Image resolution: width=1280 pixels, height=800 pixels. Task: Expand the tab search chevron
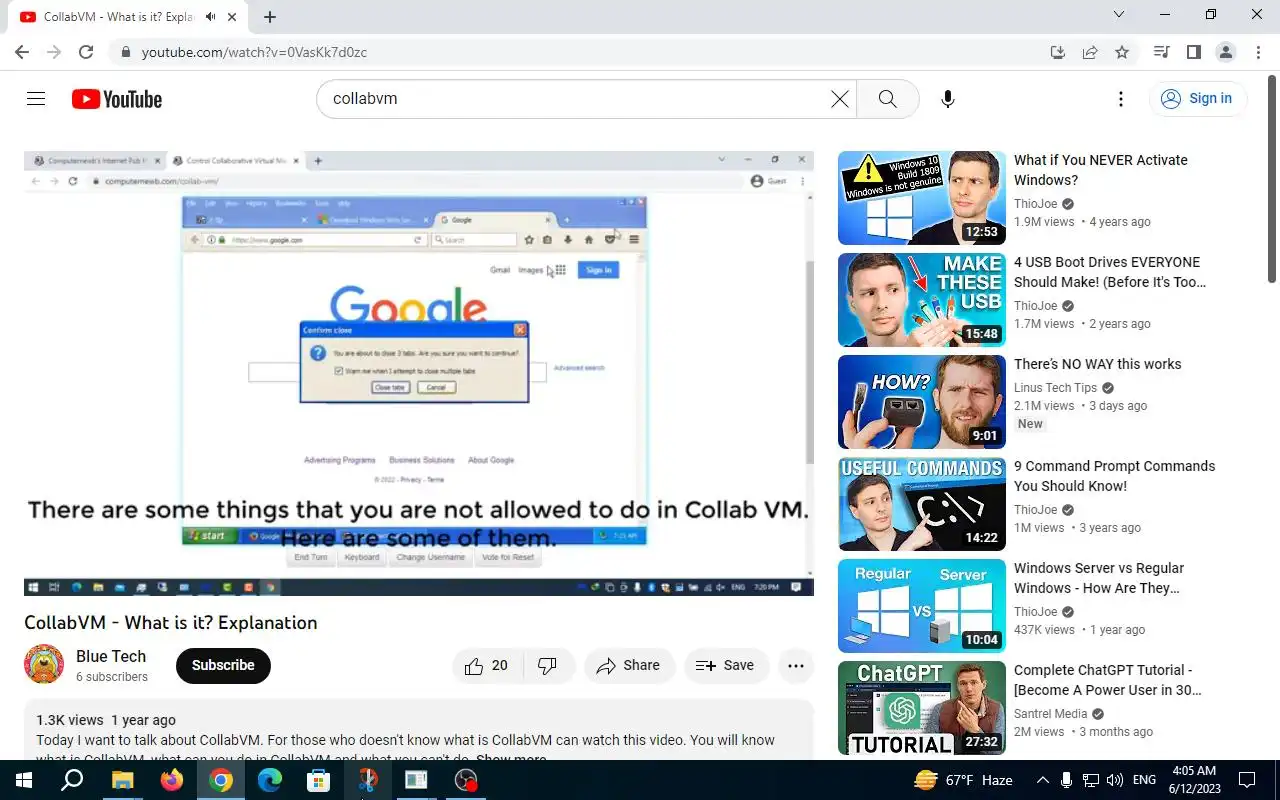click(1119, 15)
